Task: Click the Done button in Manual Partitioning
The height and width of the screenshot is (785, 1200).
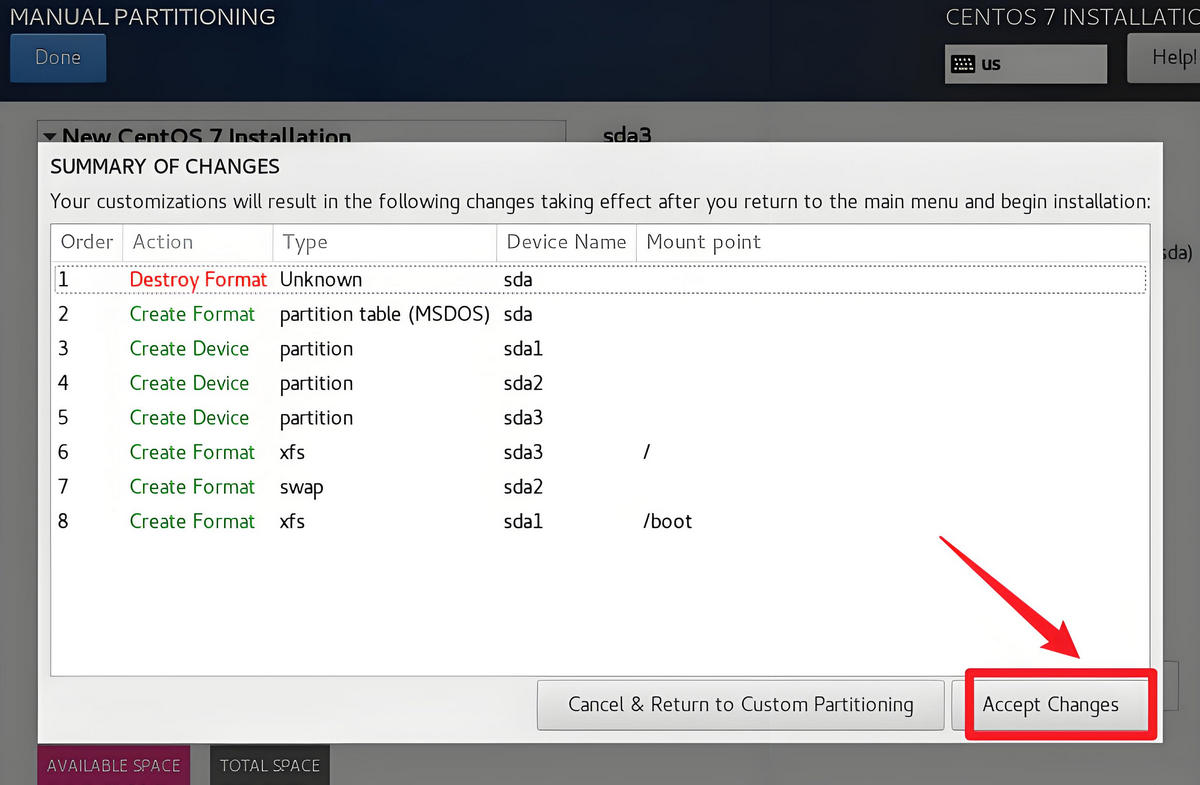Action: 58,58
